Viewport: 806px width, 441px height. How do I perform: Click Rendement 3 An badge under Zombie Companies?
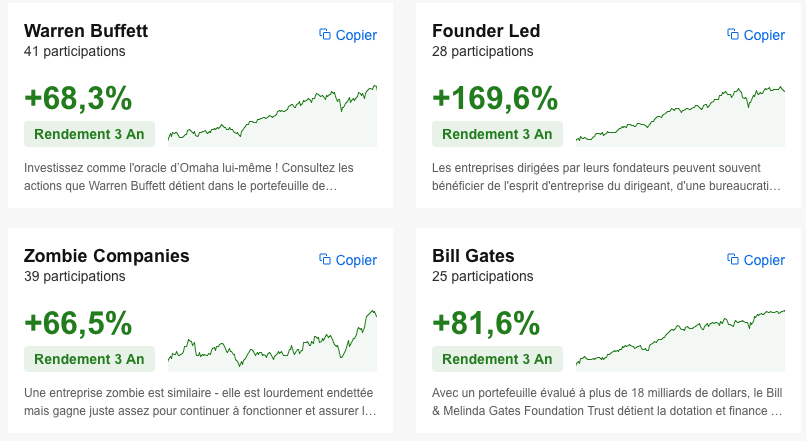click(x=89, y=359)
